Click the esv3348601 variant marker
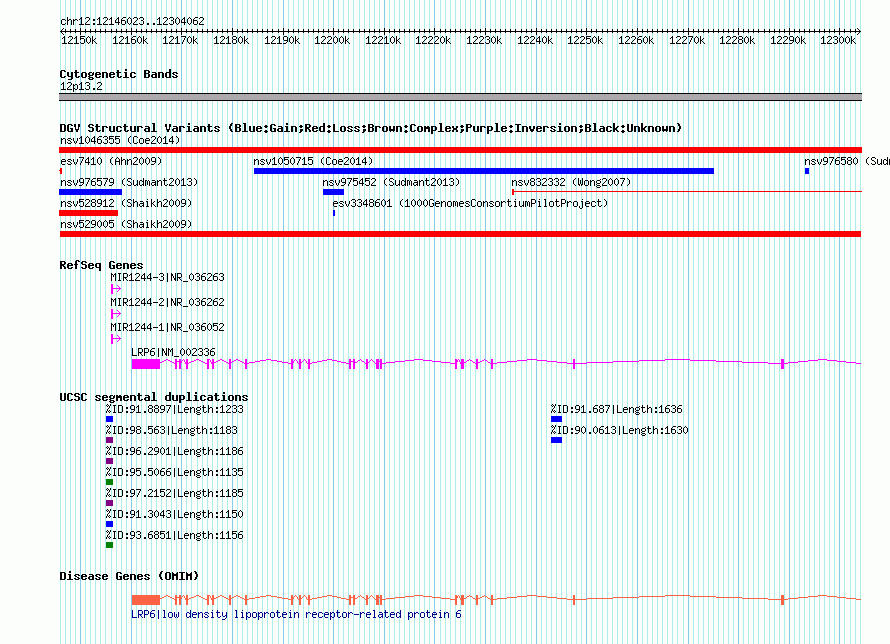Viewport: 890px width, 644px height. coord(334,213)
